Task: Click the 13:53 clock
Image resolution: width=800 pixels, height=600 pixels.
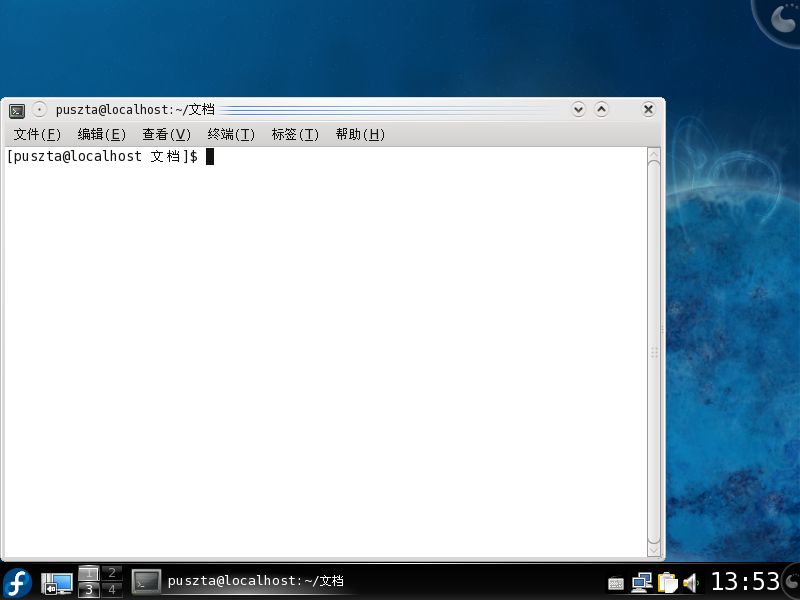Action: point(745,581)
